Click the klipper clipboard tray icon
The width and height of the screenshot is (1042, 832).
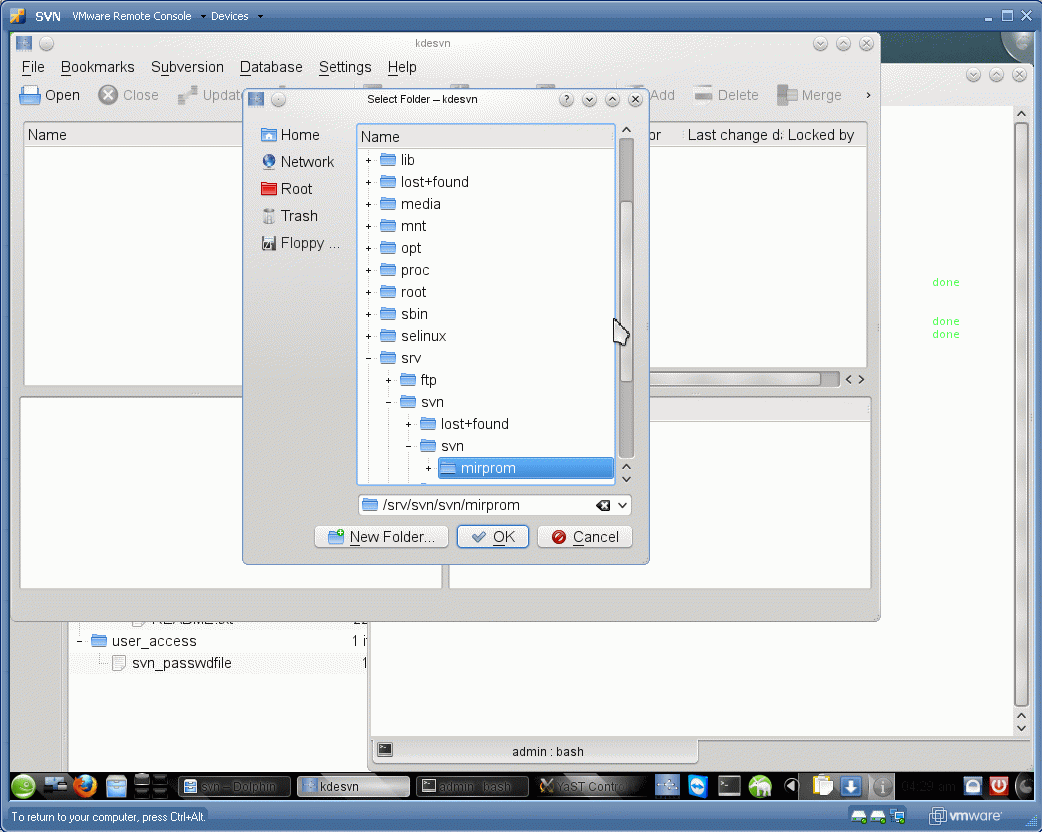823,786
